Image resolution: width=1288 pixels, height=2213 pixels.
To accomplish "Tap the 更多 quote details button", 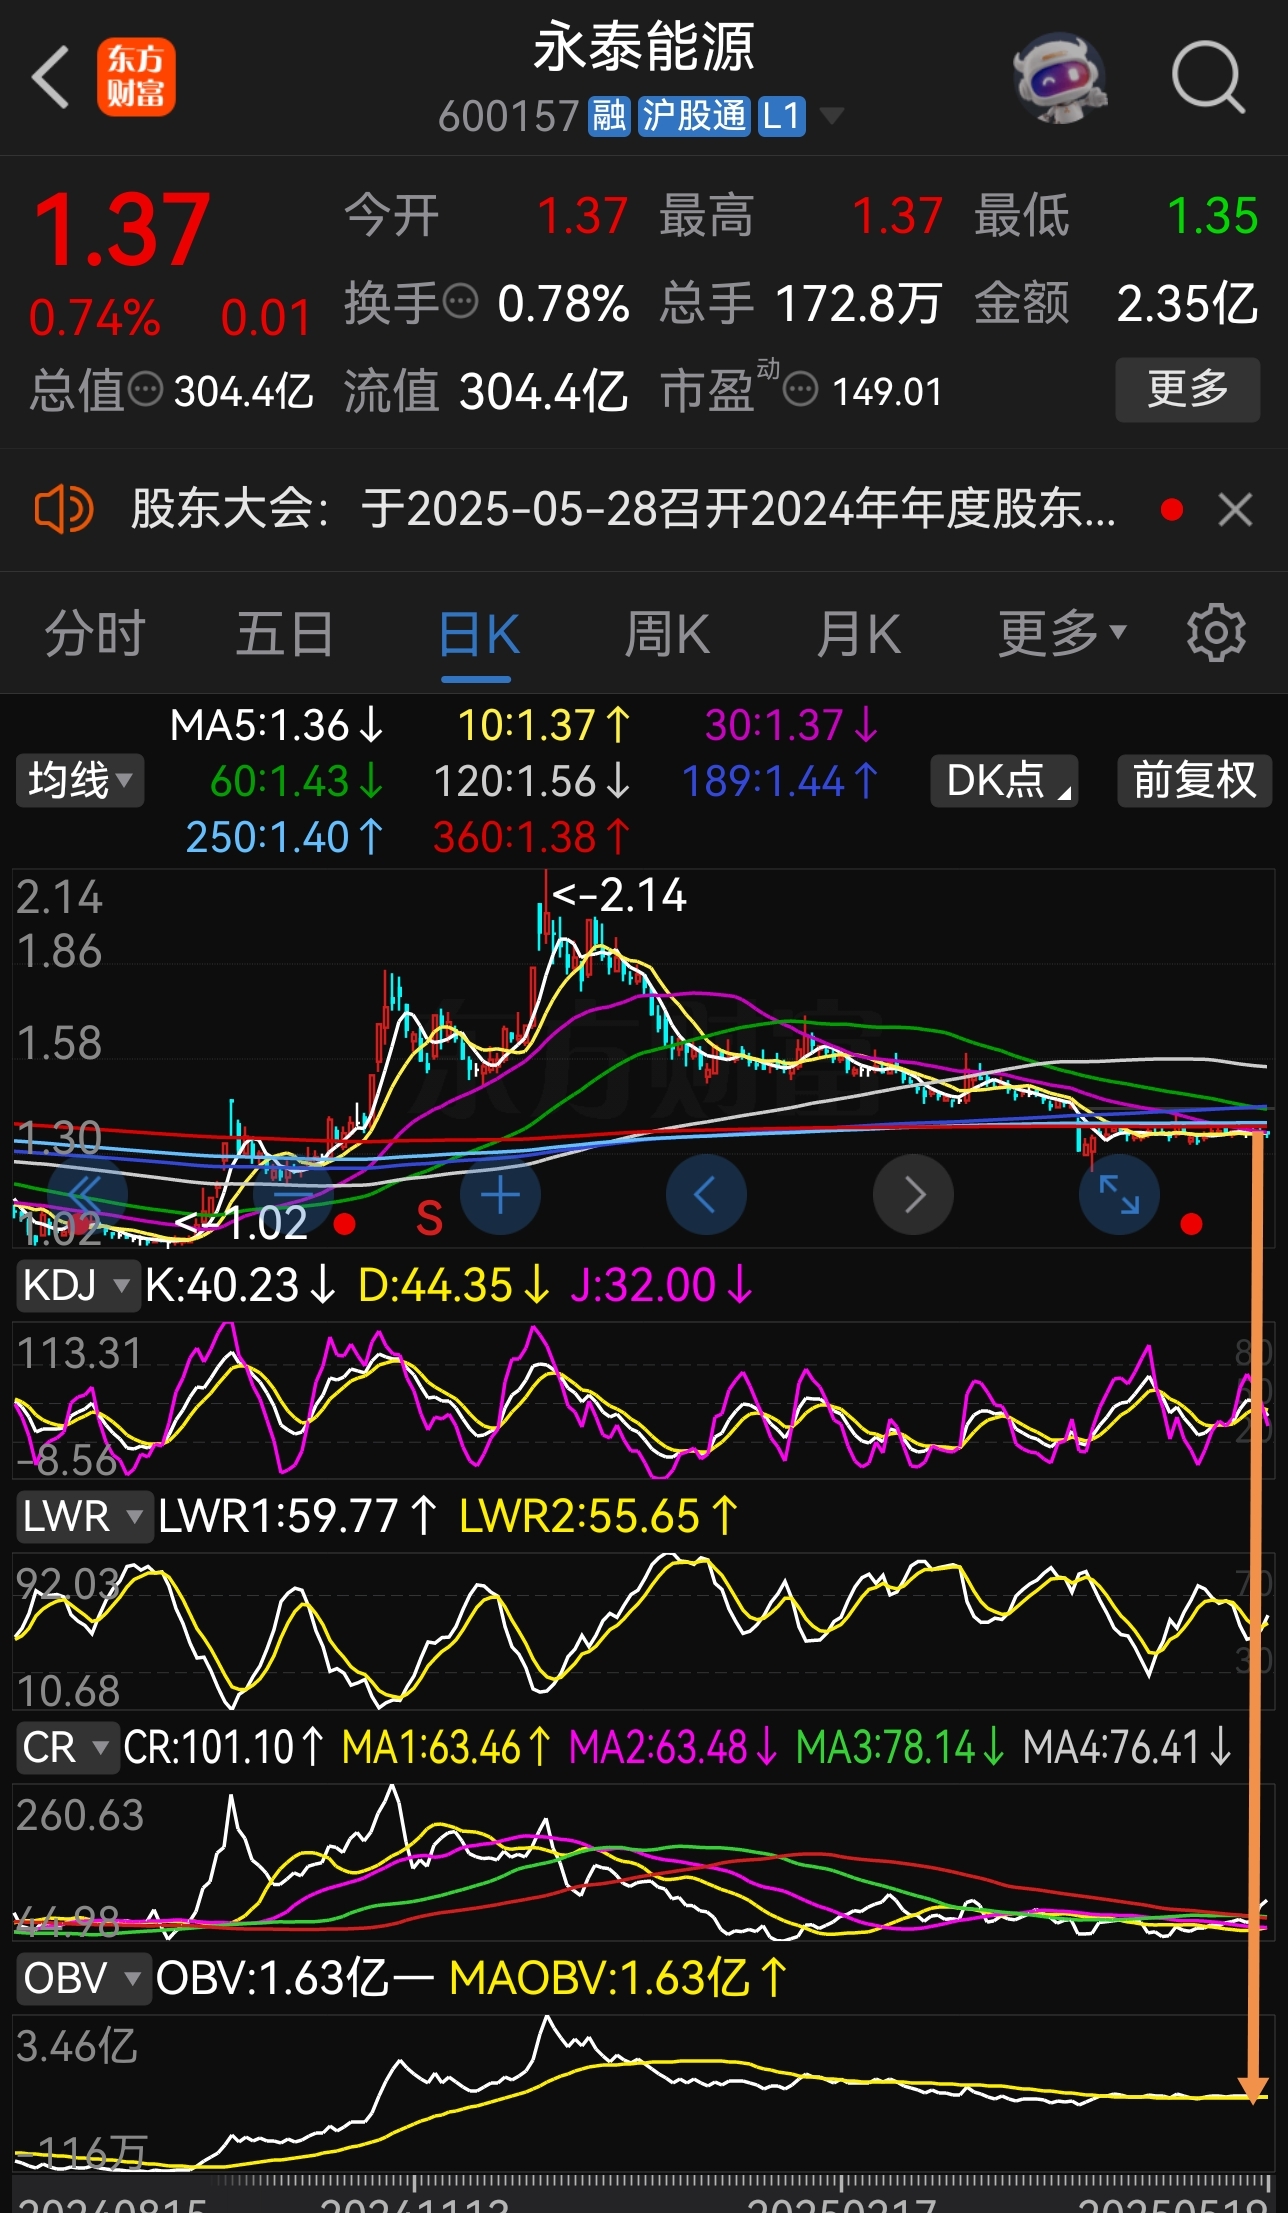I will tap(1187, 389).
